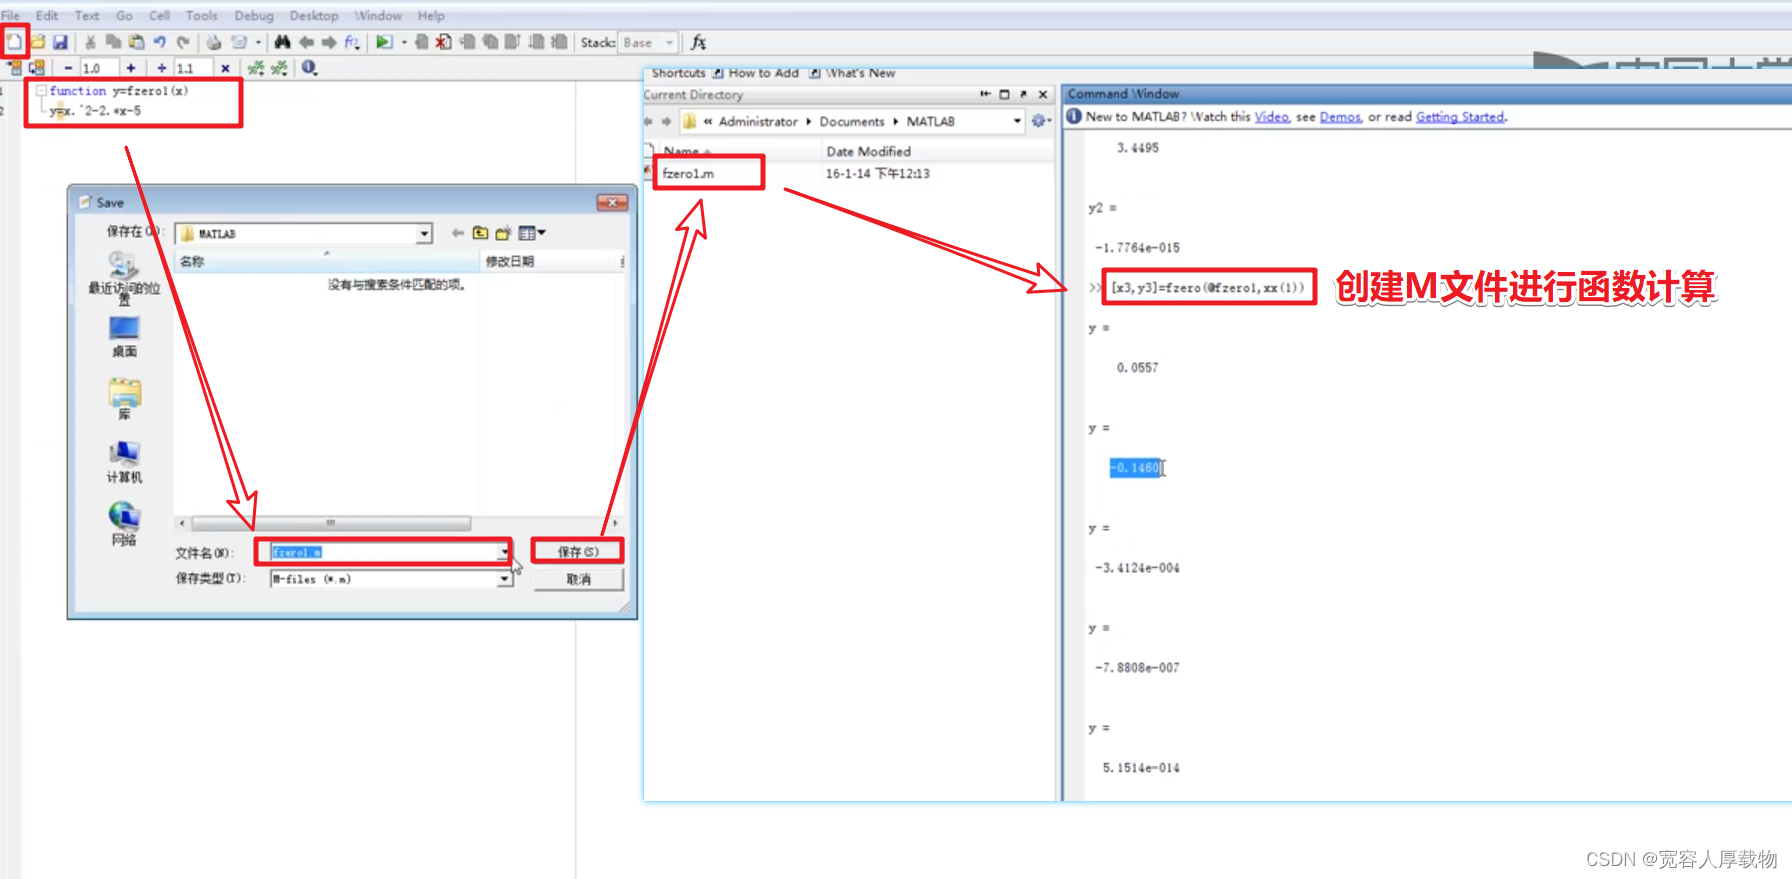
Task: Click the Open file folder icon
Action: 38,42
